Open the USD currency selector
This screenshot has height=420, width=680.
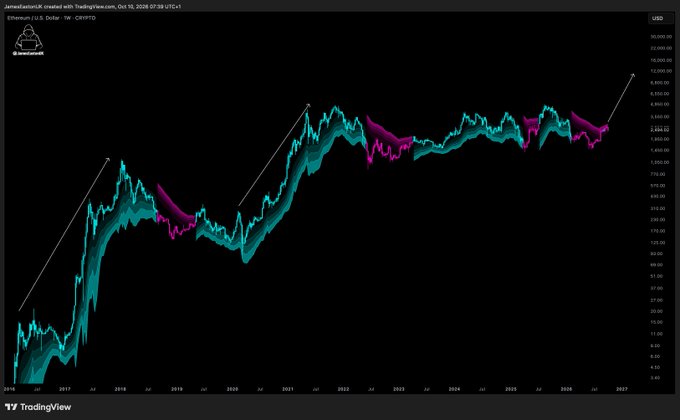tap(660, 18)
